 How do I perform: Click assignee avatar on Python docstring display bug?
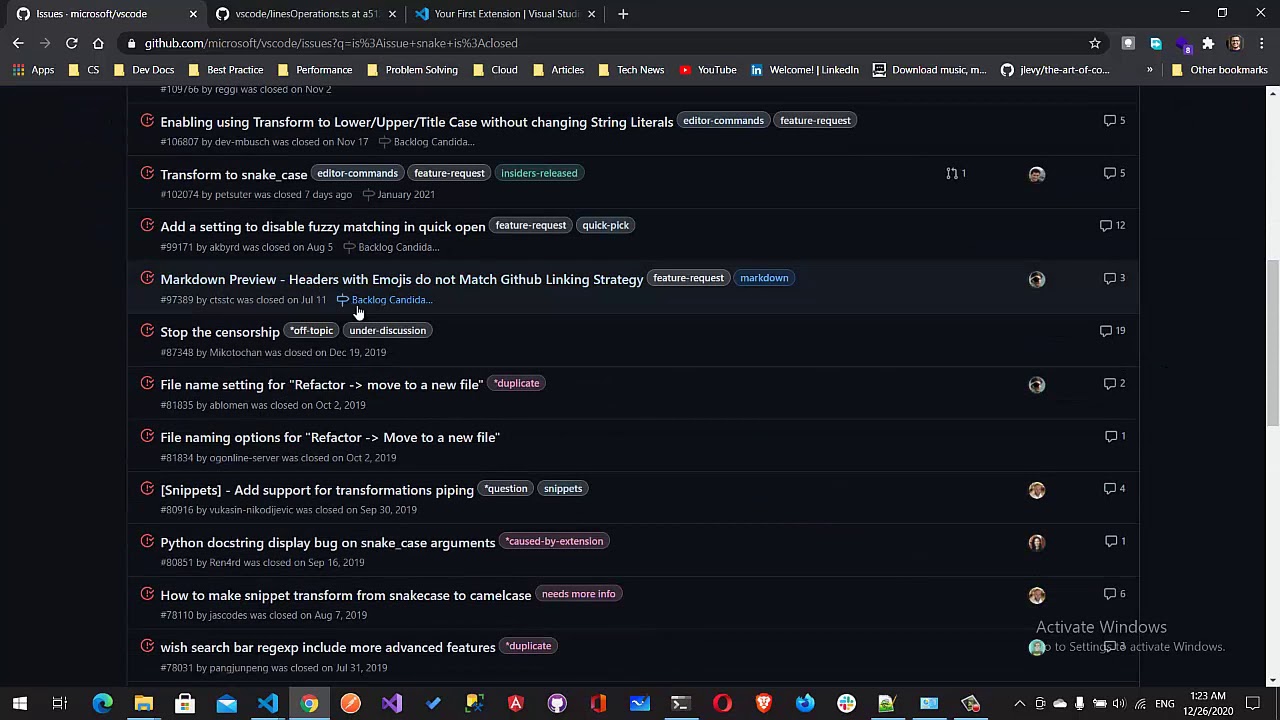tap(1037, 542)
